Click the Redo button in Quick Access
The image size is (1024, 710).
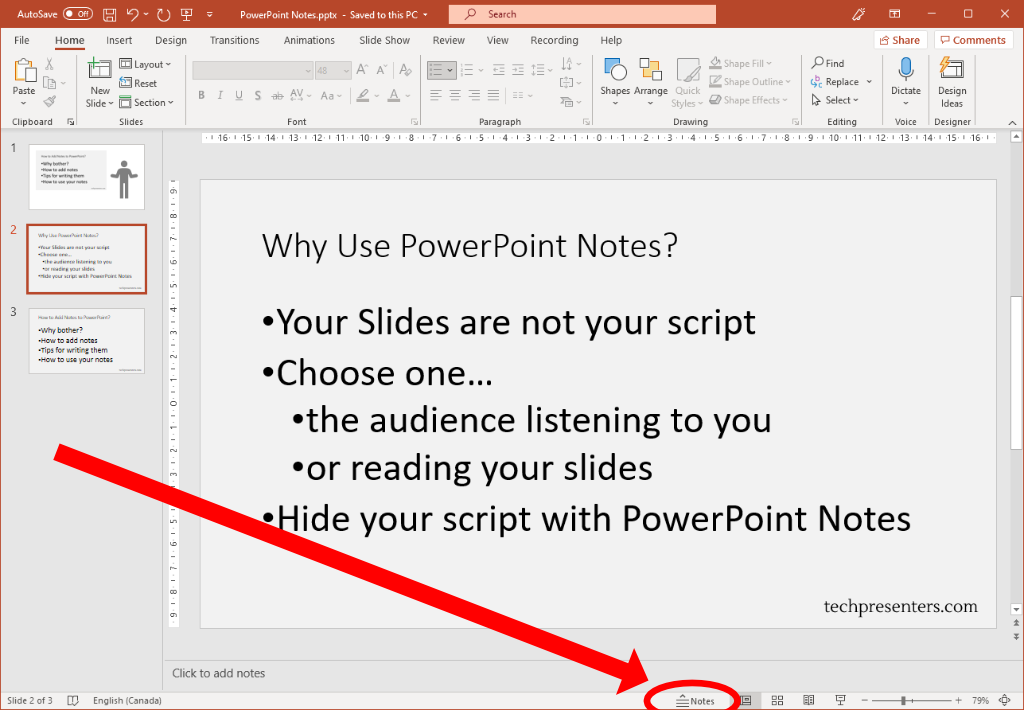point(163,14)
